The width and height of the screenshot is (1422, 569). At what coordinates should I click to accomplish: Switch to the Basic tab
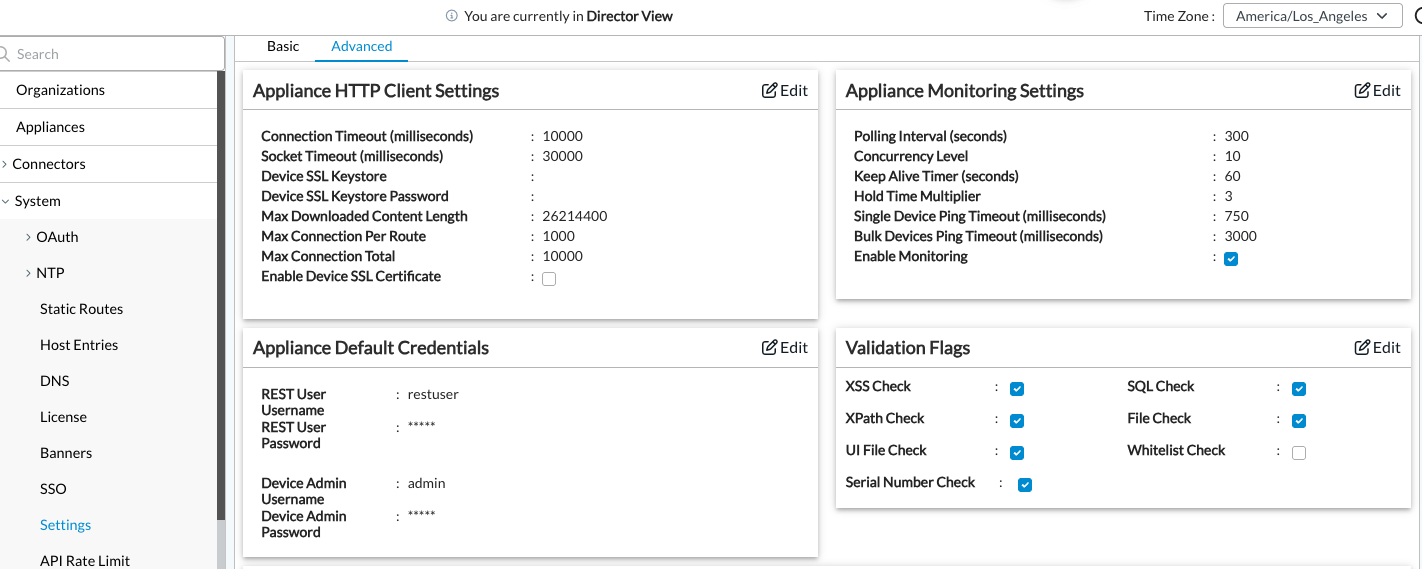coord(283,46)
